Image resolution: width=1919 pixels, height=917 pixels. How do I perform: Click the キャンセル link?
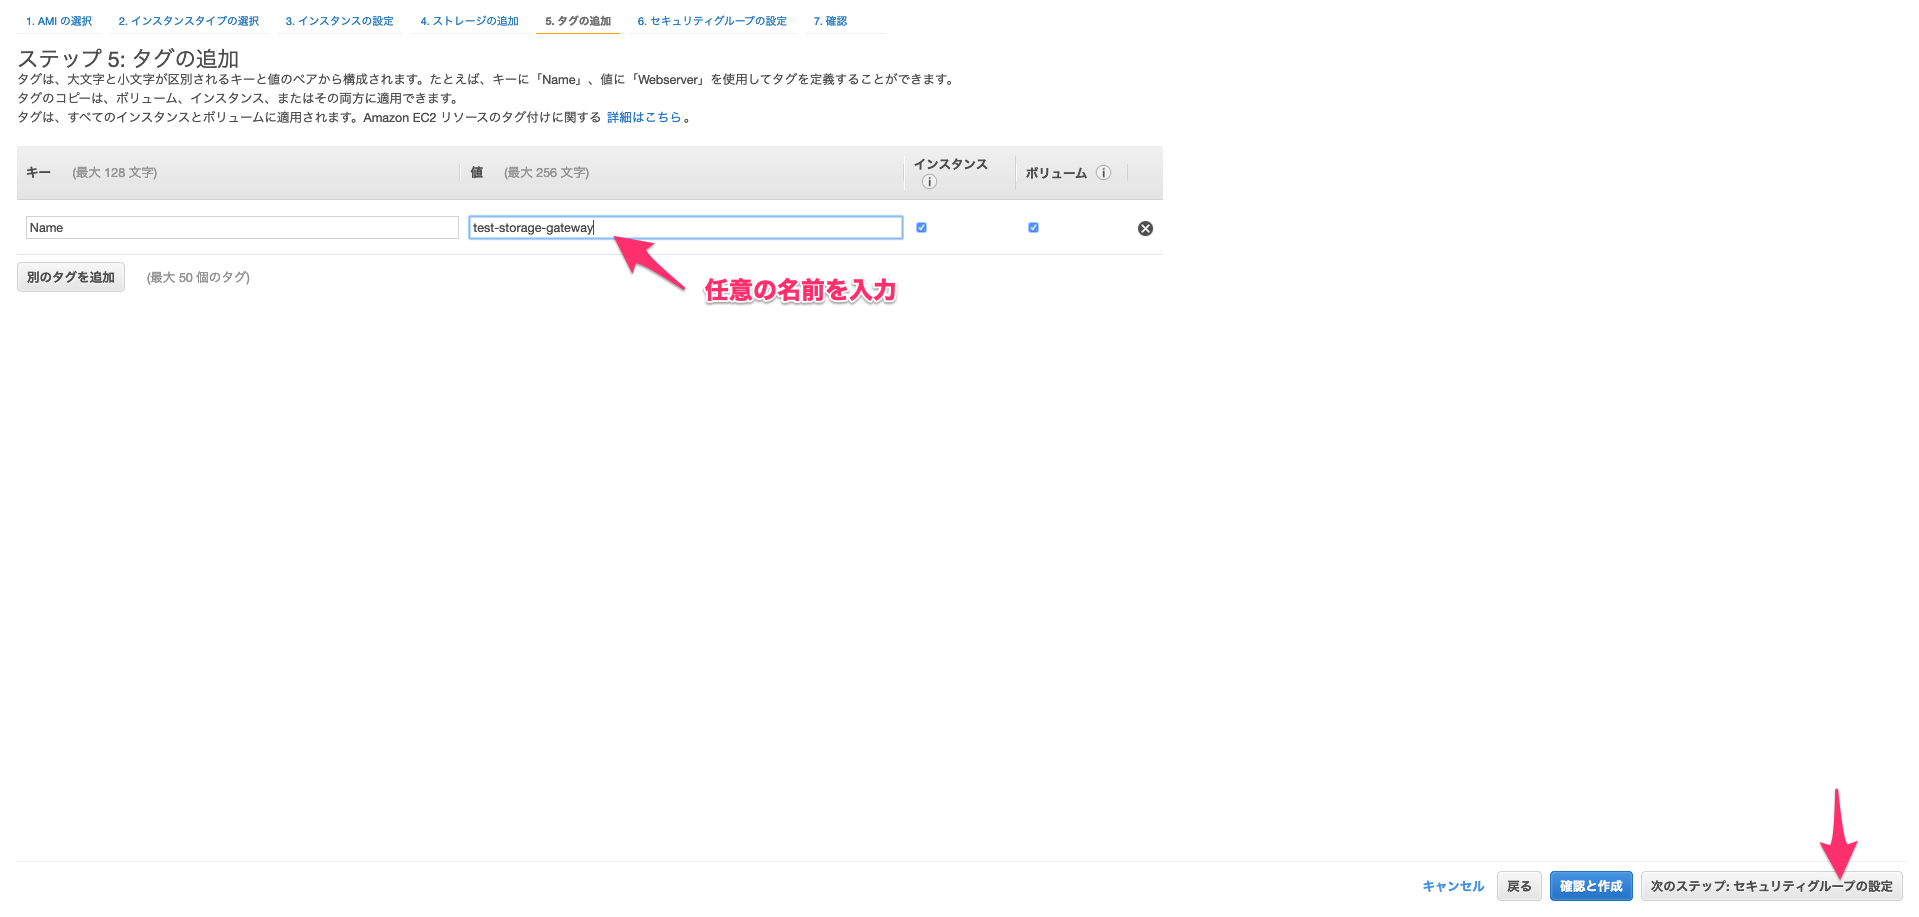click(x=1452, y=886)
